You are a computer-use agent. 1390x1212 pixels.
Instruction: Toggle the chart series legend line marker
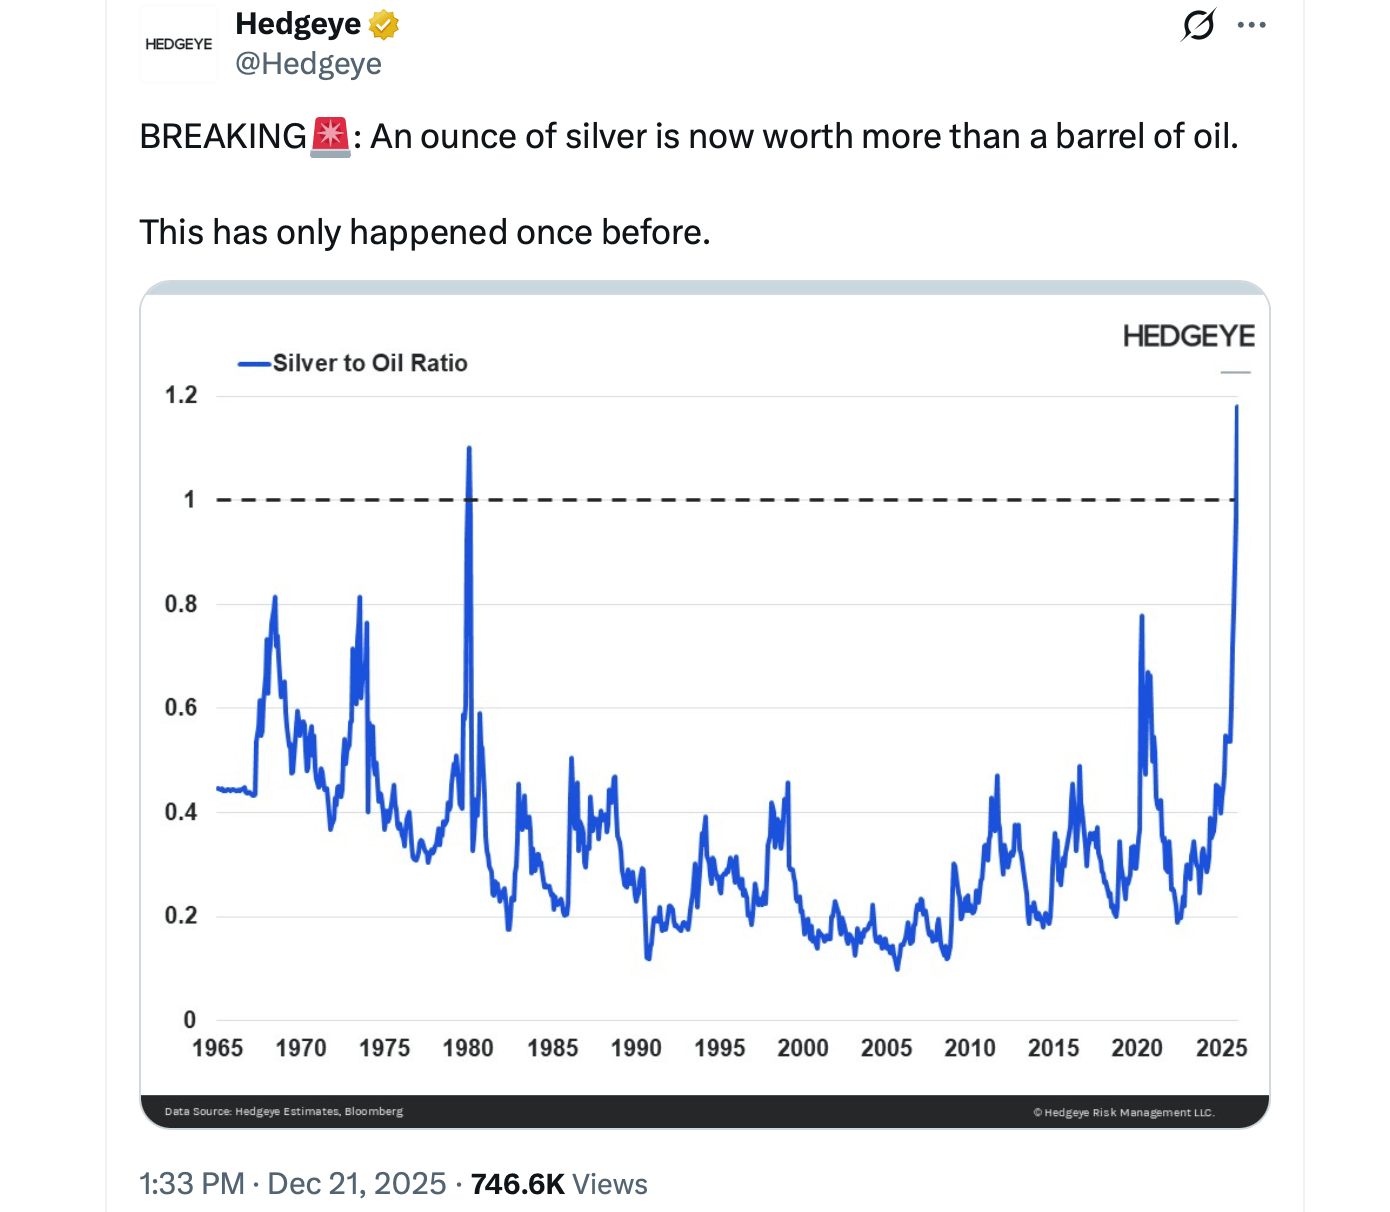pos(252,362)
